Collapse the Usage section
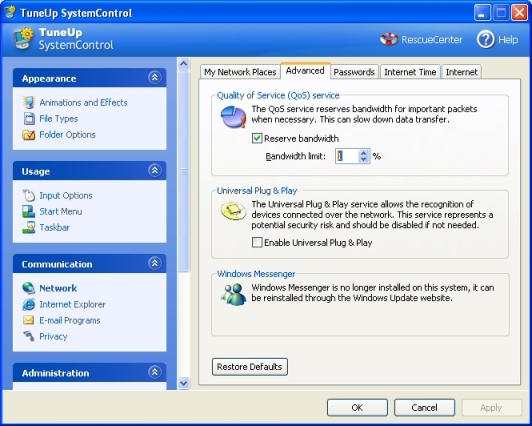The height and width of the screenshot is (426, 532). (155, 170)
